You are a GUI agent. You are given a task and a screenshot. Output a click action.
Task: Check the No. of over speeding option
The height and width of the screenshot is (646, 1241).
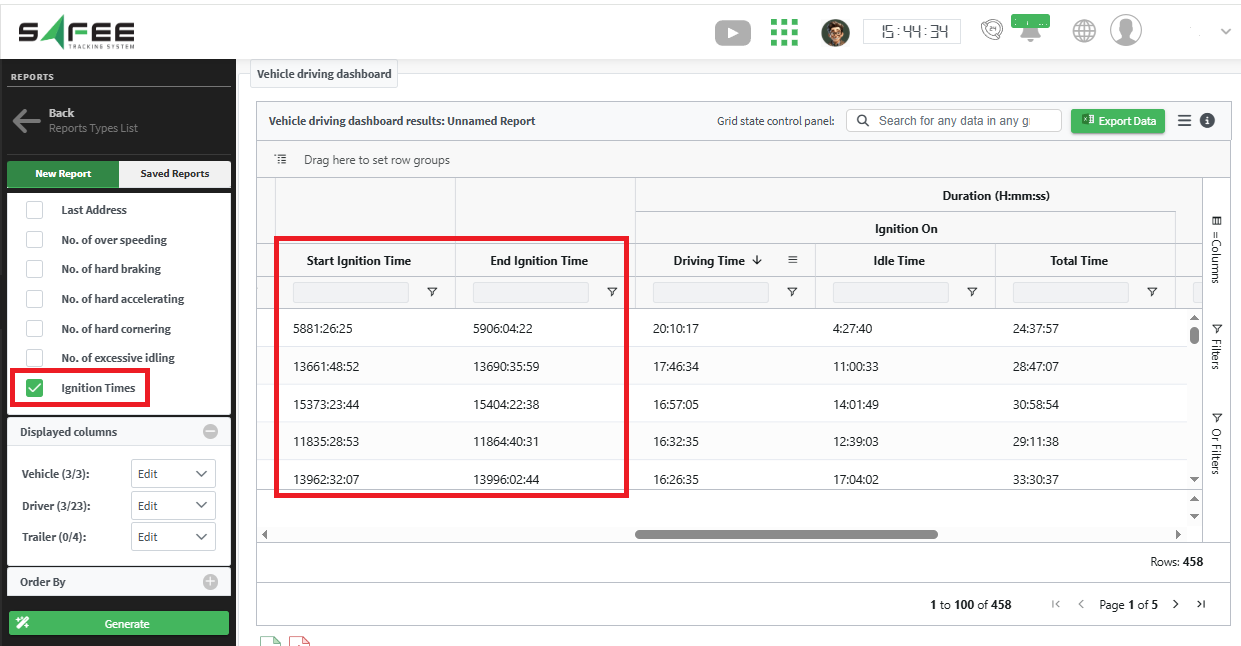click(35, 240)
